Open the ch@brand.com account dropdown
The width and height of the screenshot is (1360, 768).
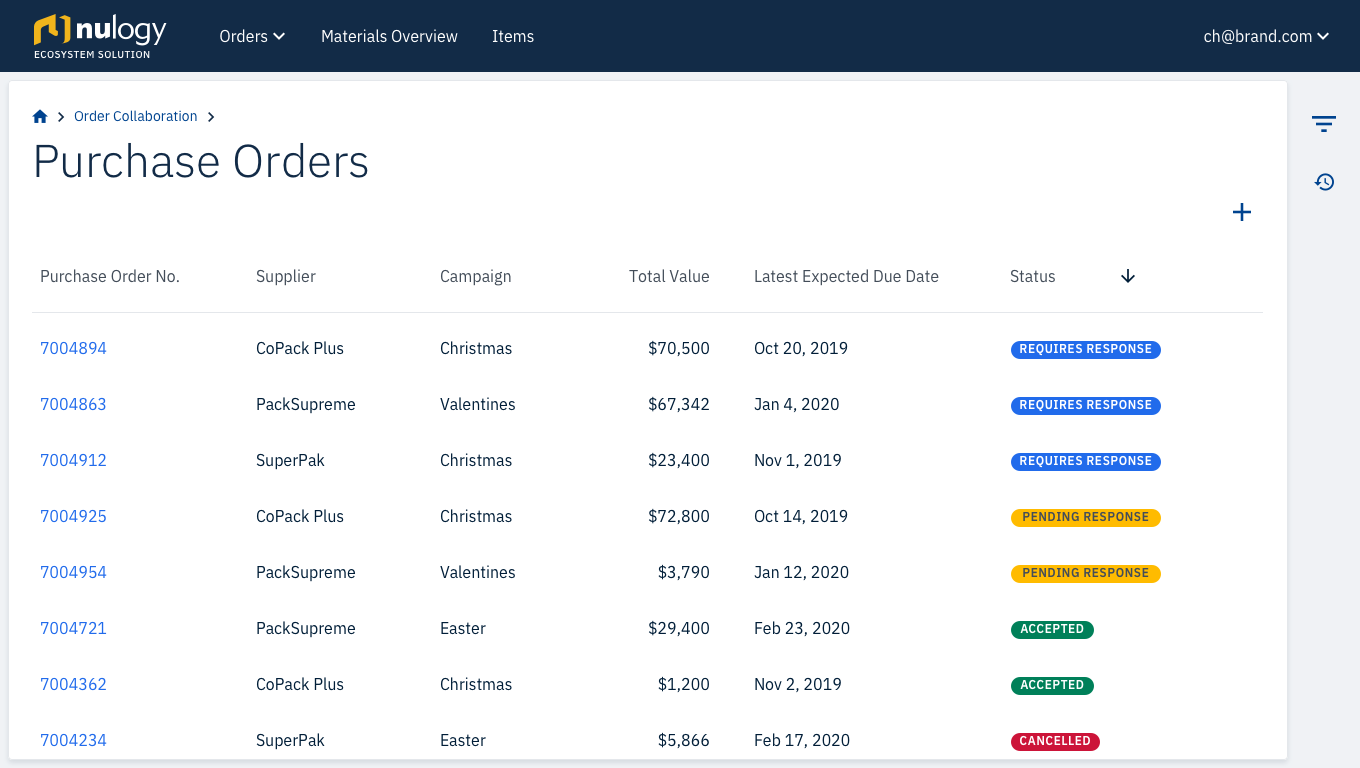click(x=1266, y=36)
